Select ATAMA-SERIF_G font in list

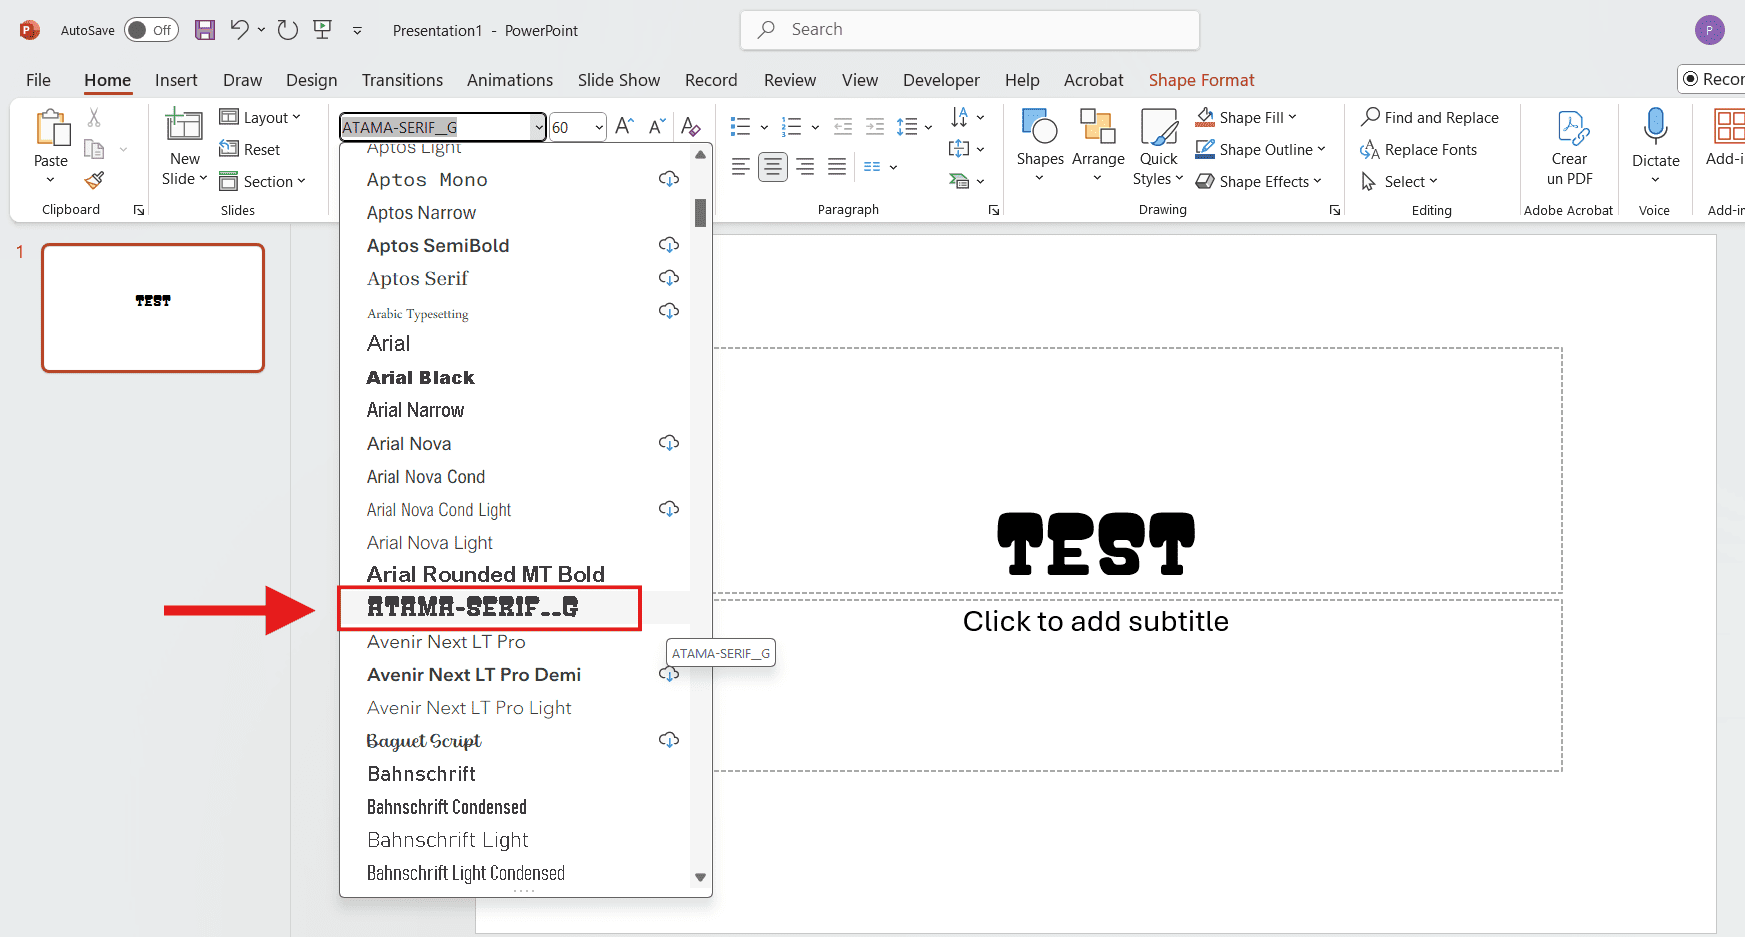click(473, 607)
